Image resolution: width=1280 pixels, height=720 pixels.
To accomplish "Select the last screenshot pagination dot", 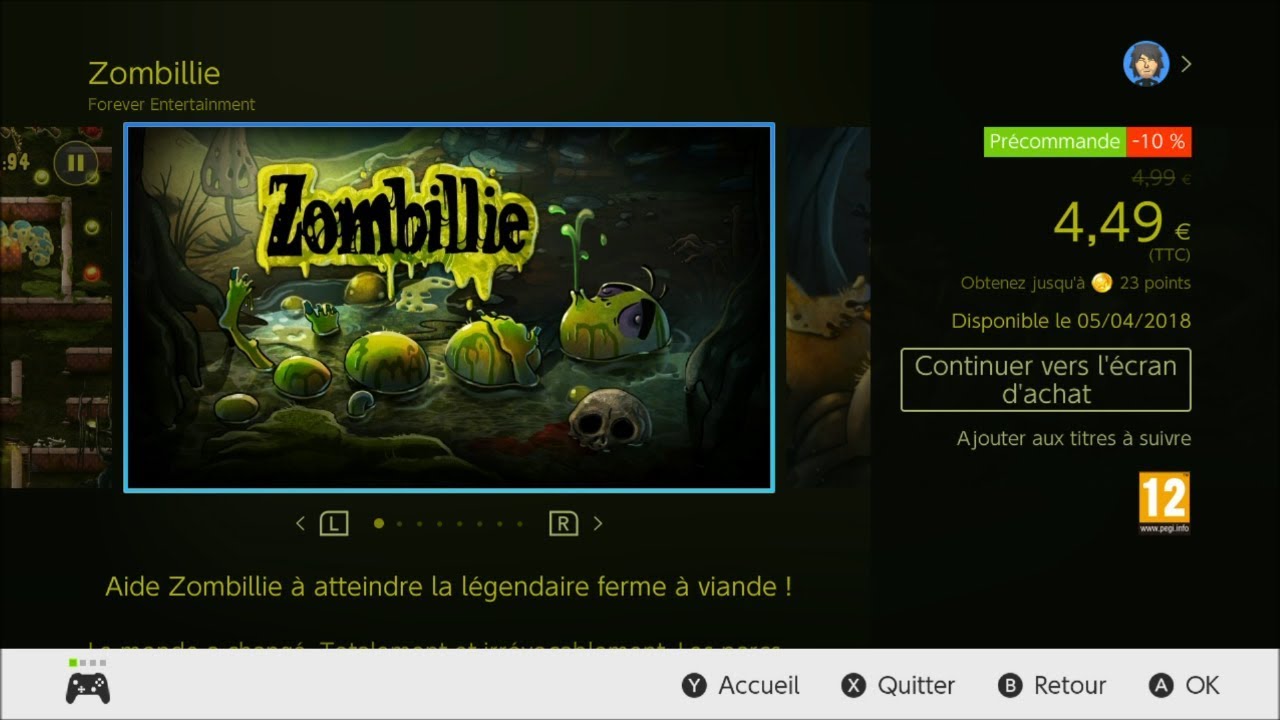I will pyautogui.click(x=519, y=523).
